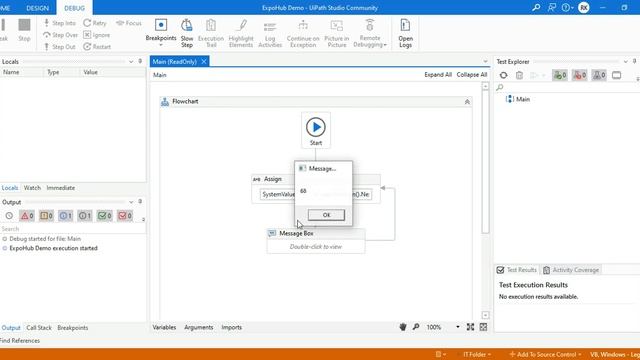The width and height of the screenshot is (640, 360).
Task: Switch to the Immediate tab
Action: (x=60, y=188)
